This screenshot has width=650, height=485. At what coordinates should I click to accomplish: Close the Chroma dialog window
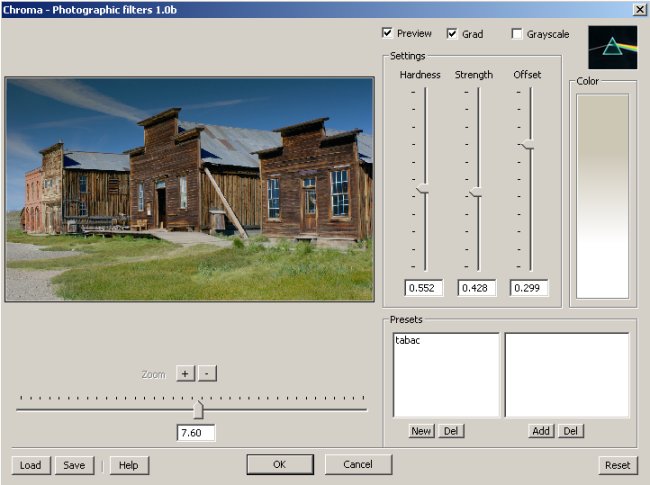640,9
